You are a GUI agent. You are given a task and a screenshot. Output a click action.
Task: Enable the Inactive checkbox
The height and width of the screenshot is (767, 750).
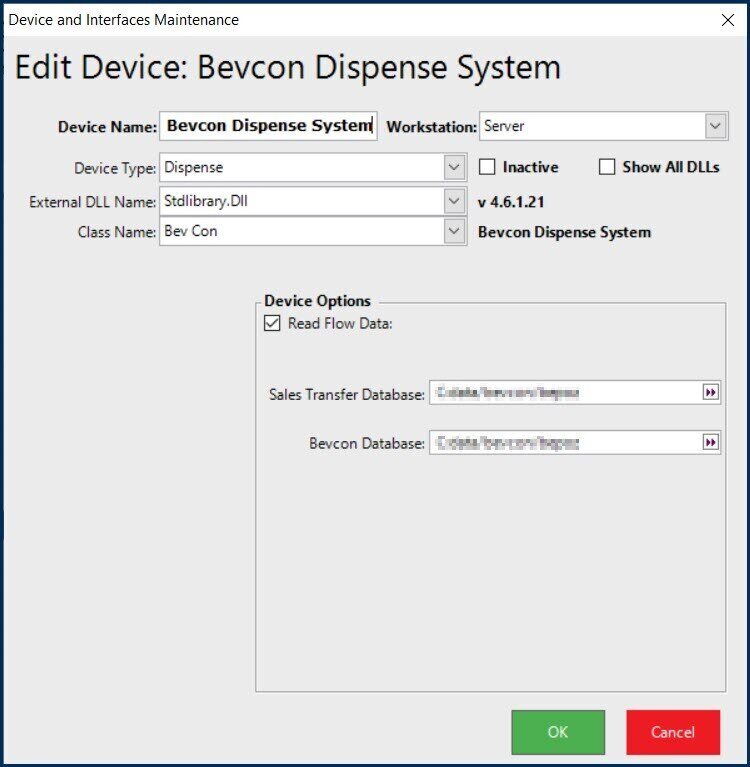click(x=487, y=167)
